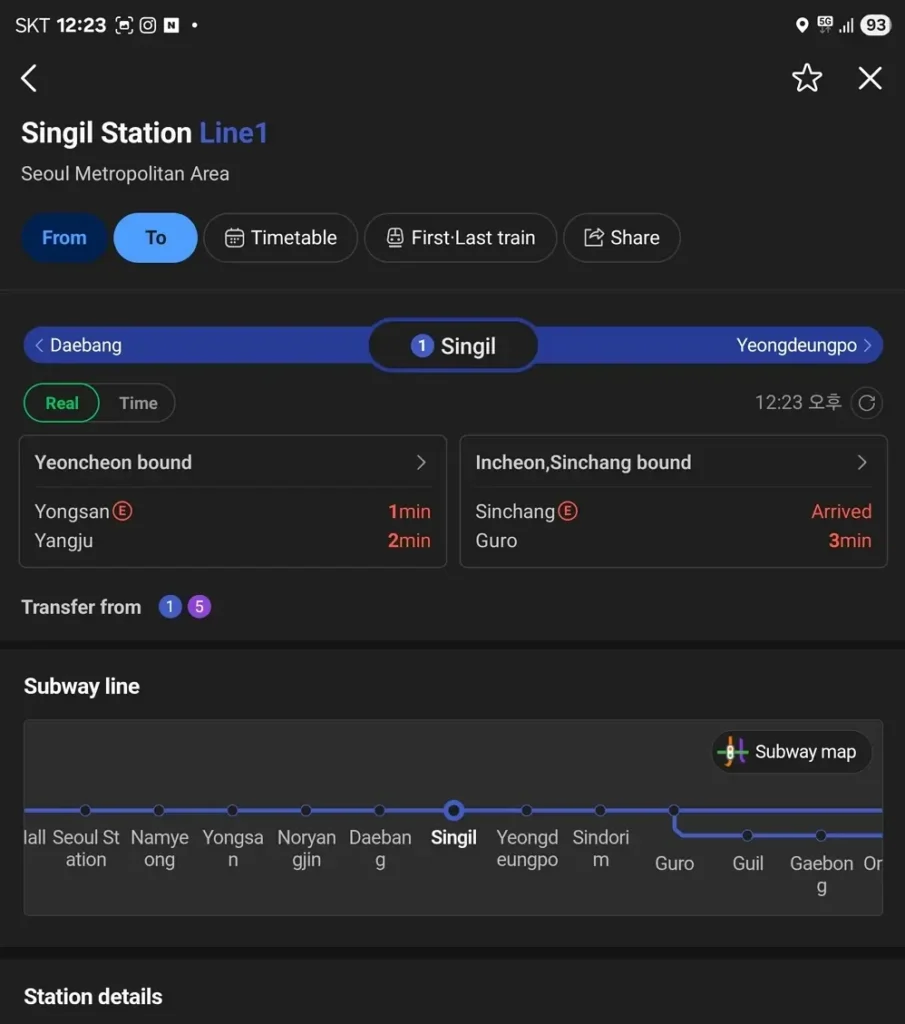Screen dimensions: 905x1024
Task: Expand Yeoncheon bound arrivals chevron
Action: pyautogui.click(x=421, y=462)
